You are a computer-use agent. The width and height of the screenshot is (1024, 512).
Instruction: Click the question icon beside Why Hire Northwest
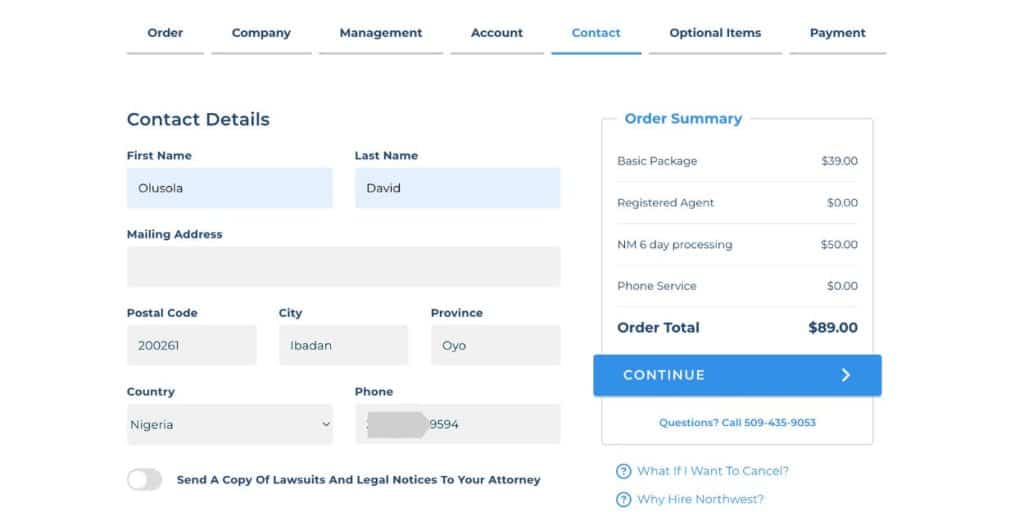[623, 499]
